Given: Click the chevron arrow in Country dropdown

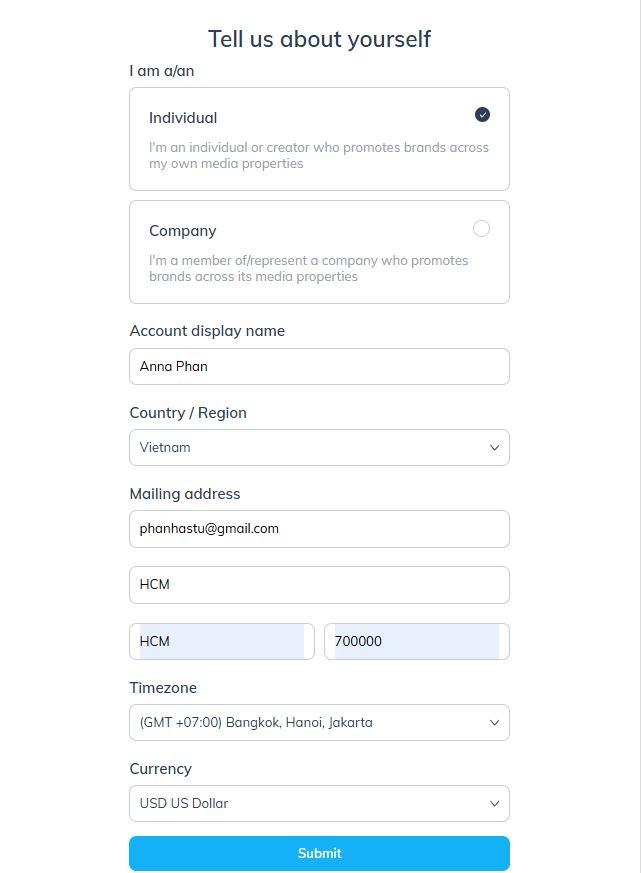Looking at the screenshot, I should click(494, 448).
